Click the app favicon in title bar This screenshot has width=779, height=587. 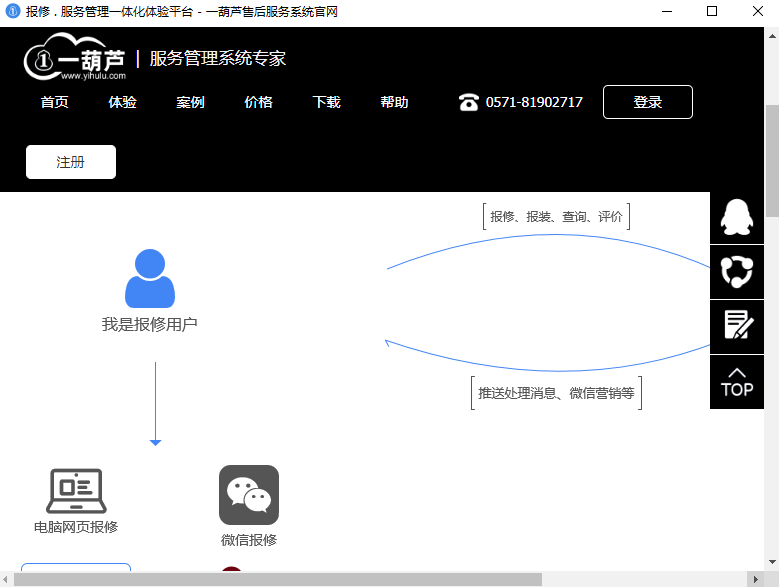pos(12,11)
